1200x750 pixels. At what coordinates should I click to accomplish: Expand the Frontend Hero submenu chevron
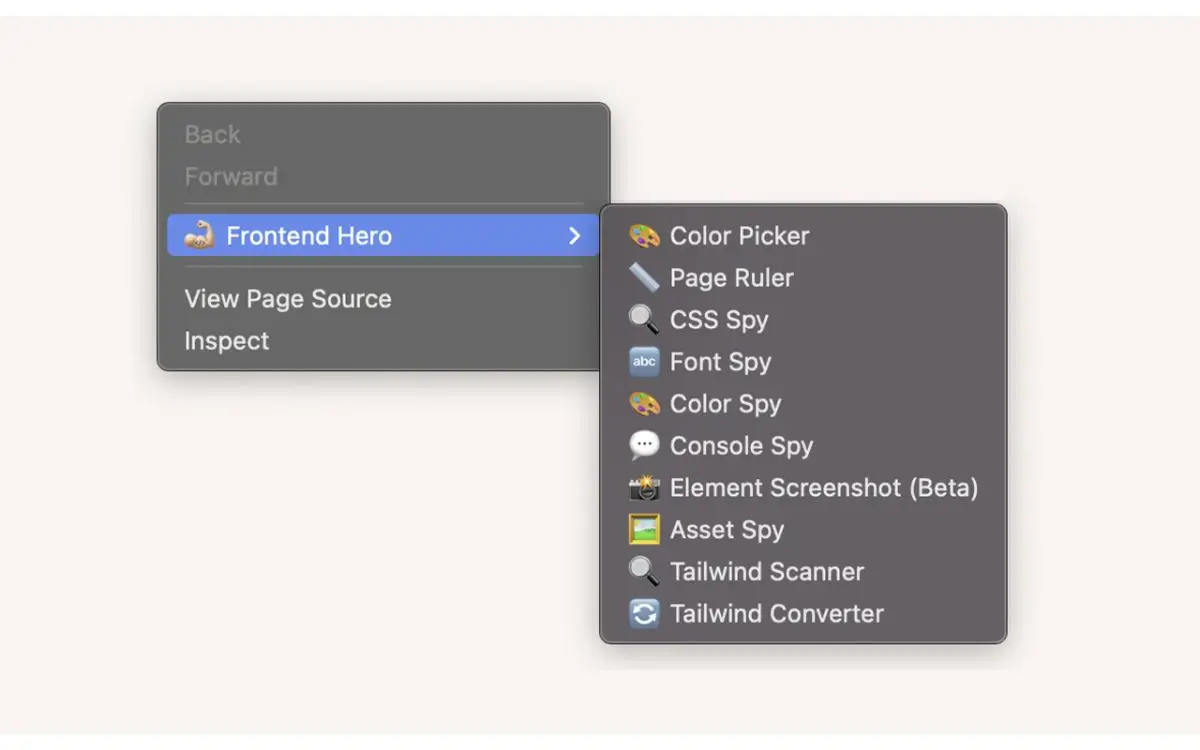[x=574, y=236]
